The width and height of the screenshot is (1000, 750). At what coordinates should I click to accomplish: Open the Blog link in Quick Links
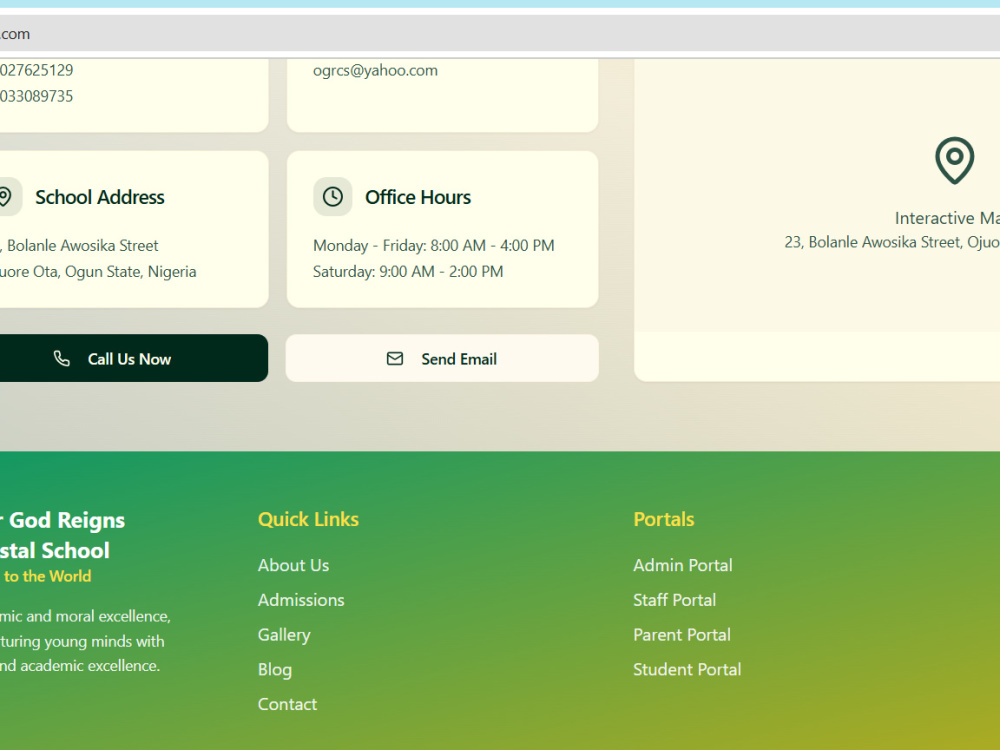click(275, 670)
